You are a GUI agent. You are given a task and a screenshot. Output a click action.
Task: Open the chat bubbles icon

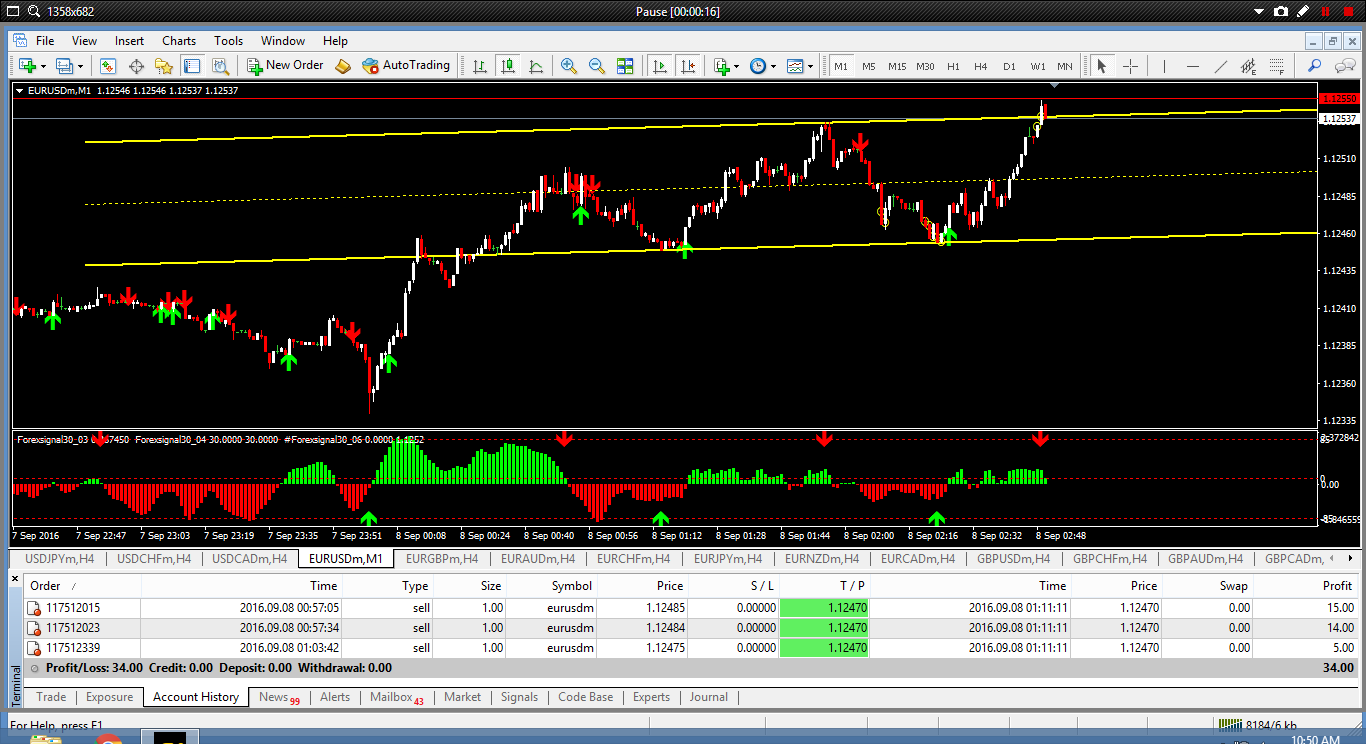click(1343, 66)
